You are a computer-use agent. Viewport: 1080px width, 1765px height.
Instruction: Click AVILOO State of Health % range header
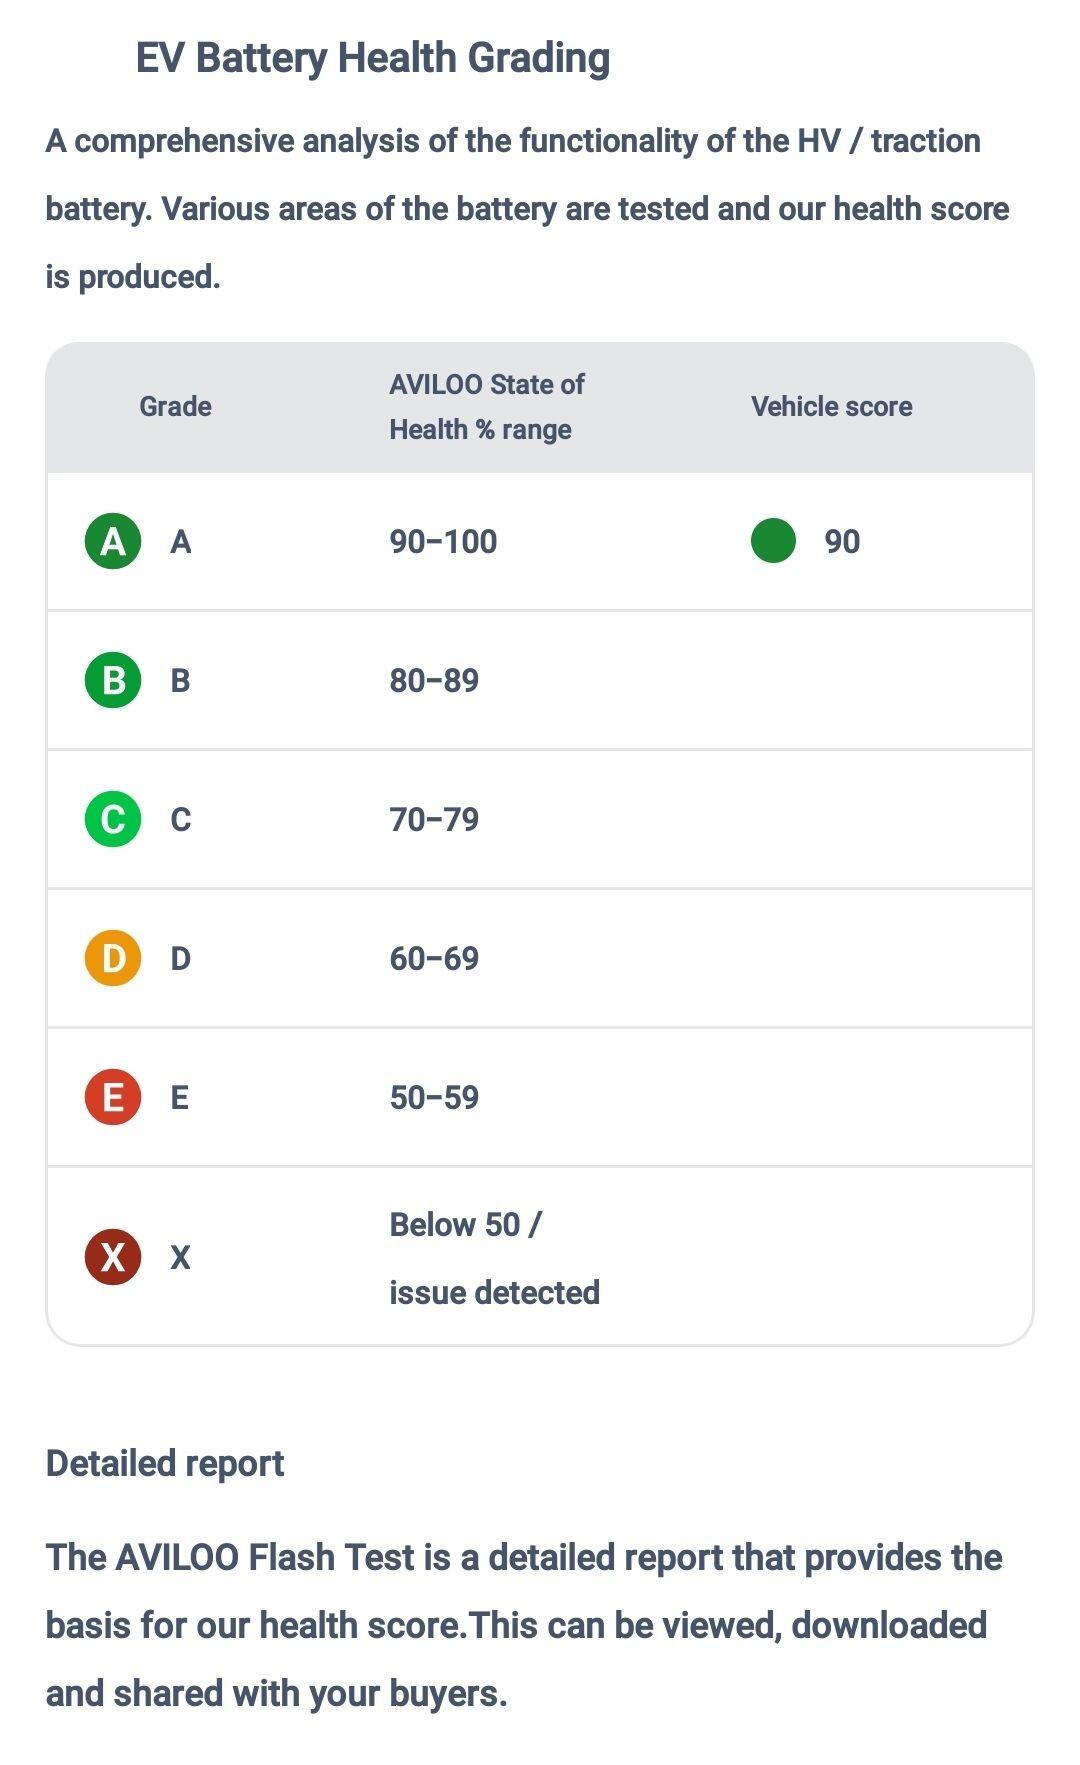coord(487,407)
